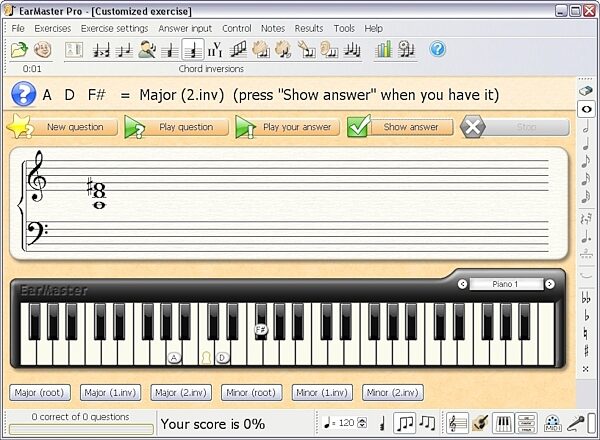The image size is (600, 440).
Task: Adjust tempo with the 120 stepper arrows
Action: [362, 423]
